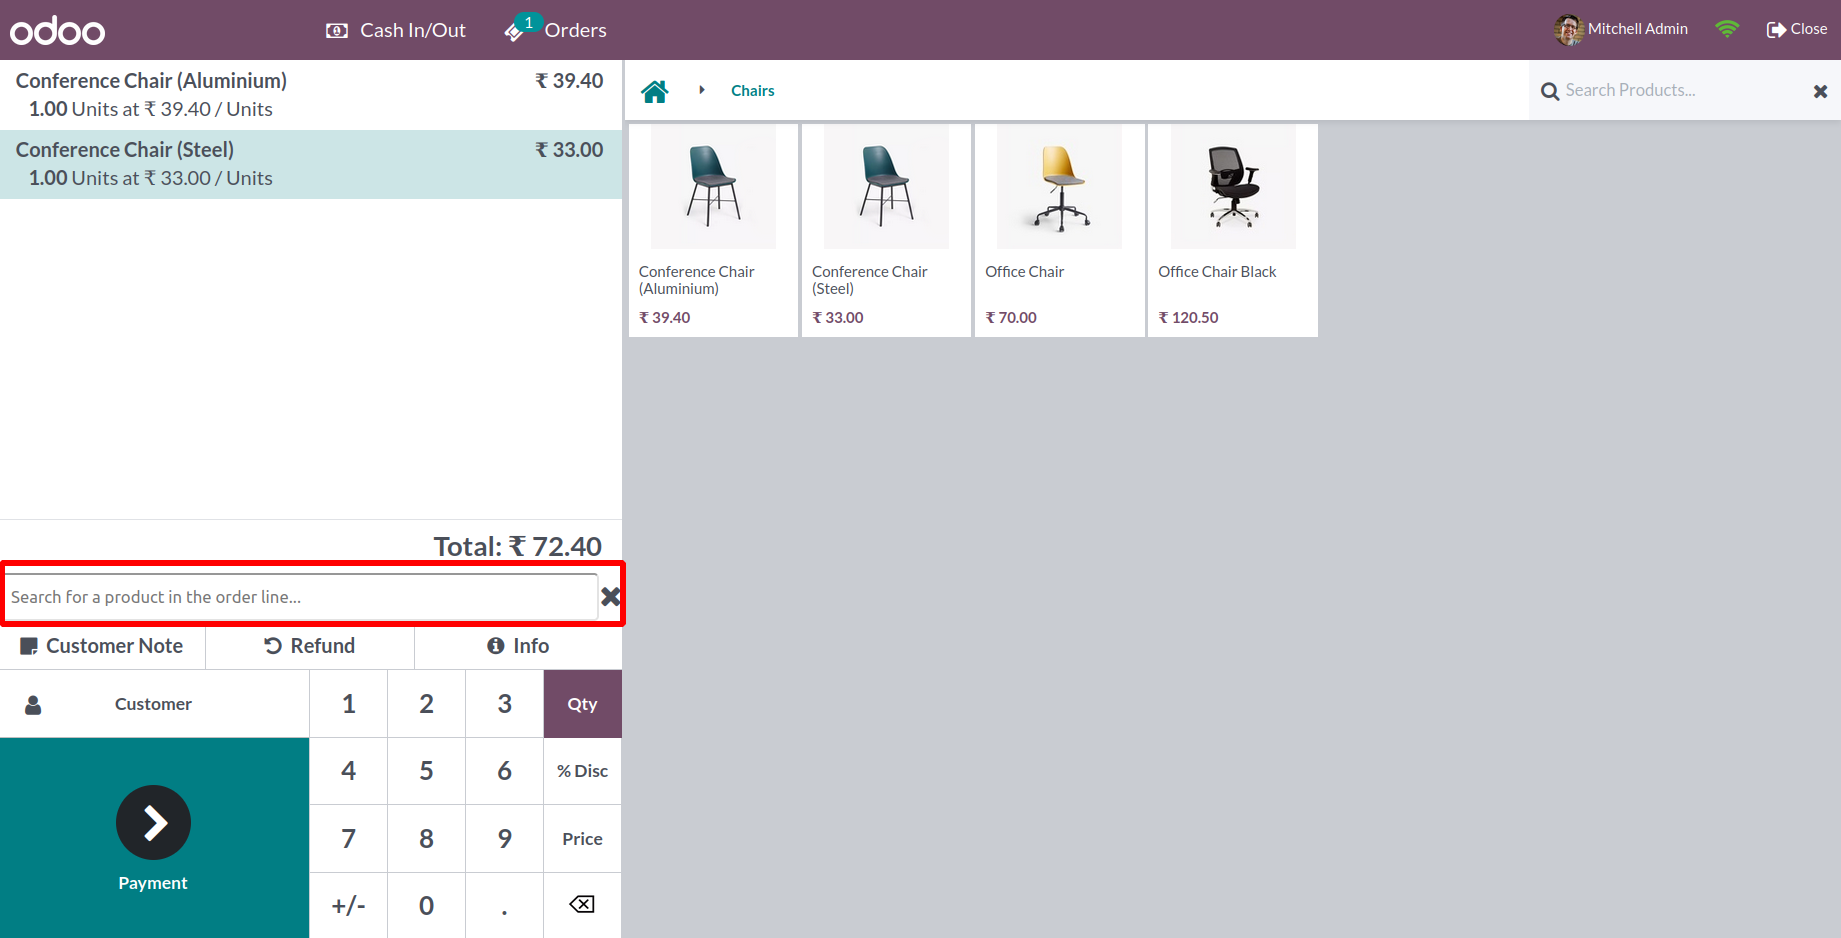Open product Info
The width and height of the screenshot is (1841, 938).
[x=518, y=646]
